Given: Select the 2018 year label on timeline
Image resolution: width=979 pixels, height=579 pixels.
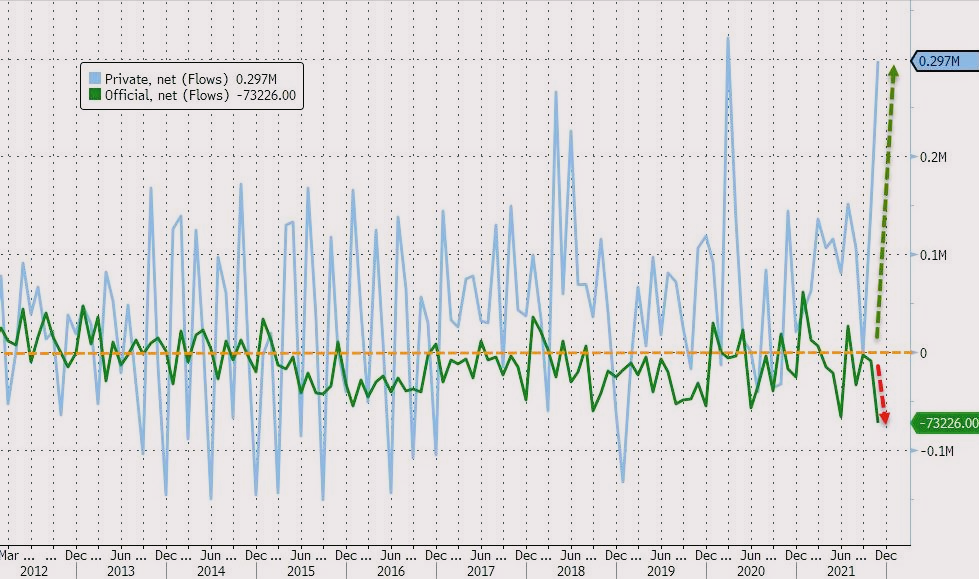Looking at the screenshot, I should click(571, 571).
